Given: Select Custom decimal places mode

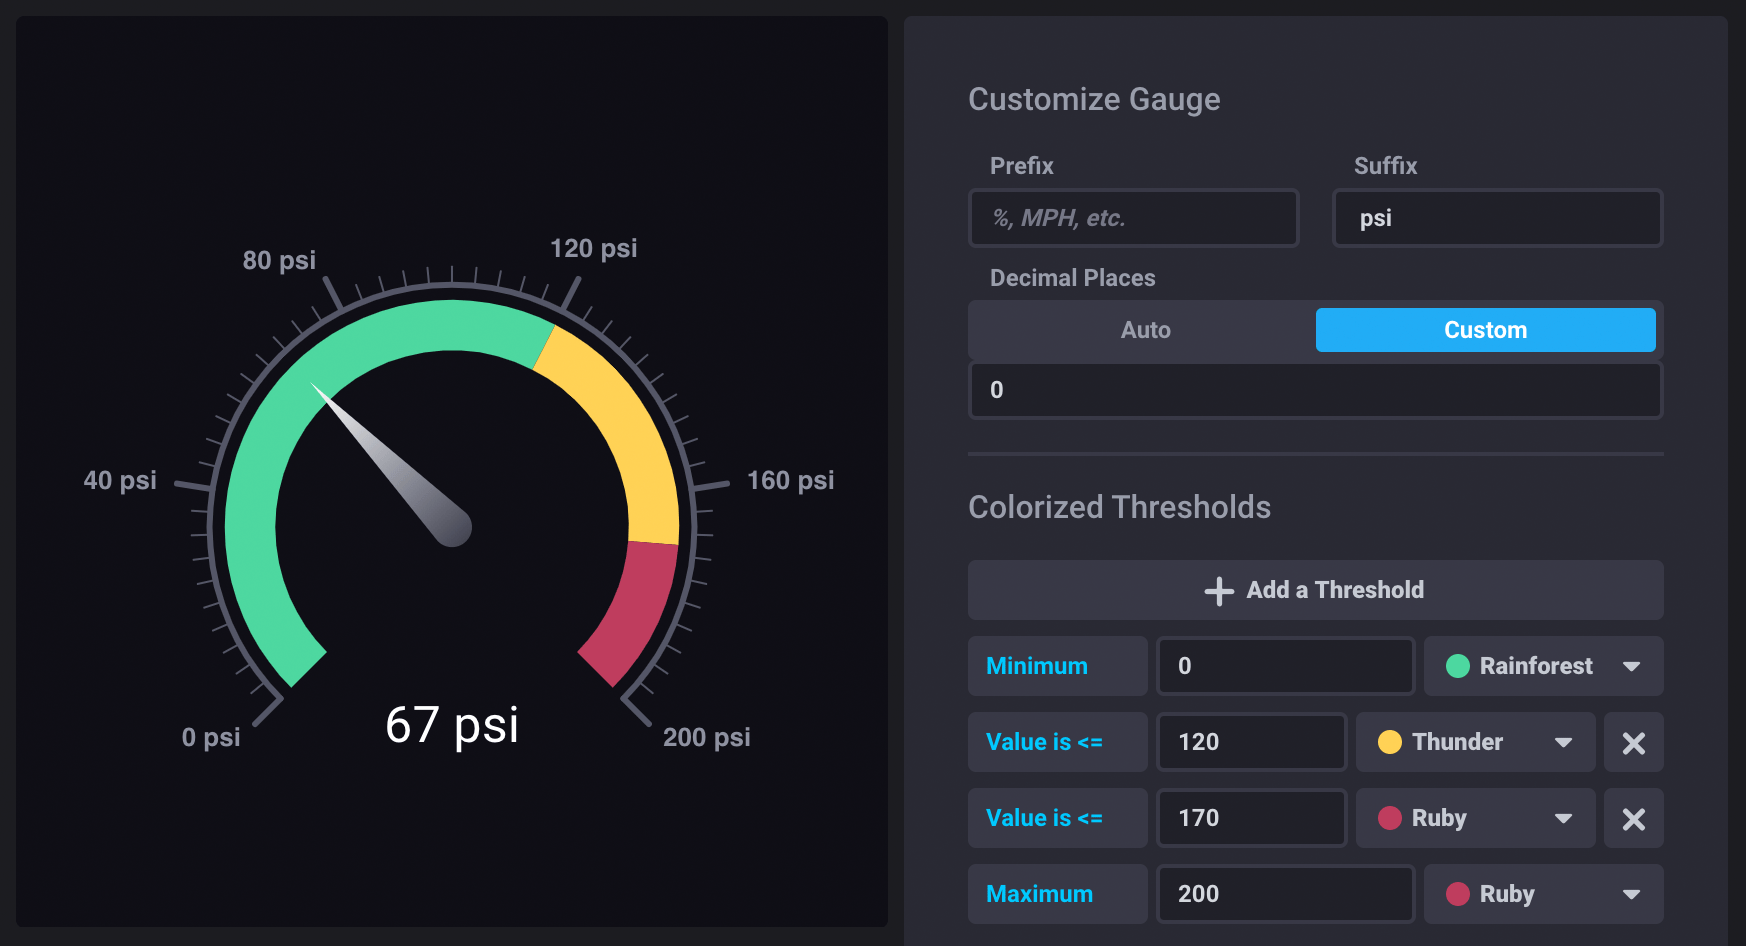Looking at the screenshot, I should (1485, 330).
